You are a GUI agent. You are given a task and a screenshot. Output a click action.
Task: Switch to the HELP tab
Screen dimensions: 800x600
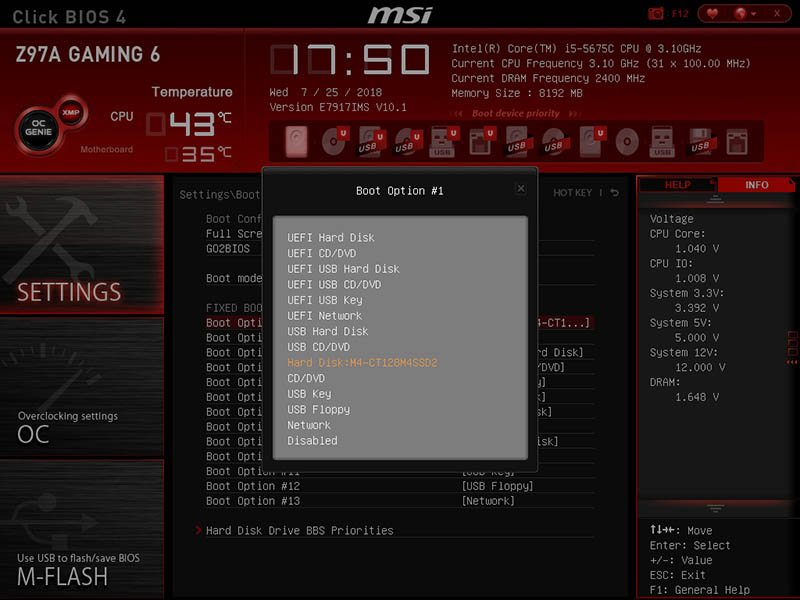[x=678, y=185]
